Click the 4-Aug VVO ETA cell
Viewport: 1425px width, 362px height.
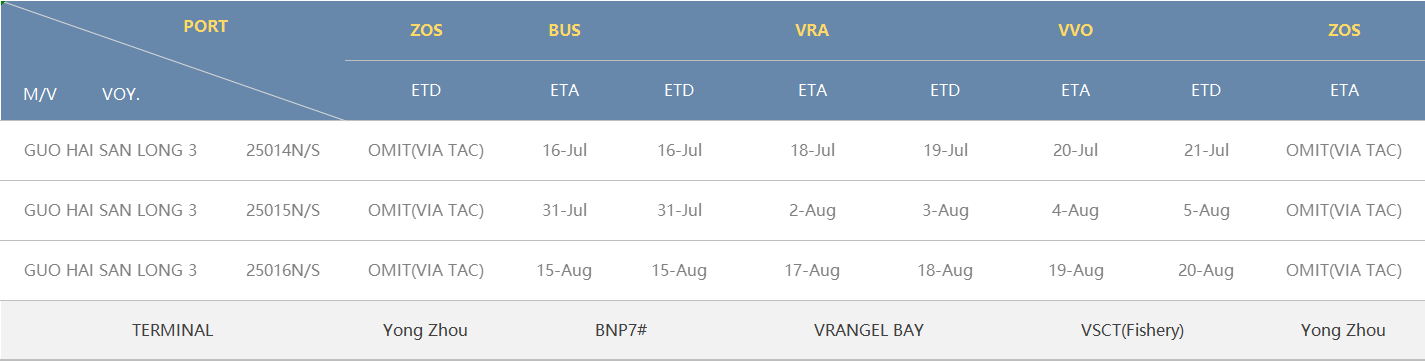(1075, 211)
